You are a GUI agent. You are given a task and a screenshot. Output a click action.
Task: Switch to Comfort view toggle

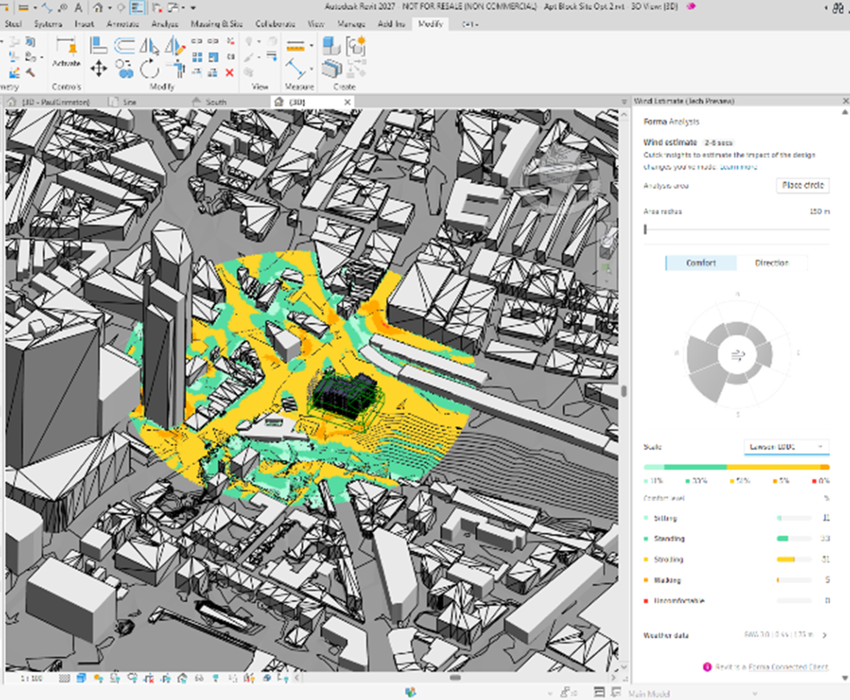(700, 263)
